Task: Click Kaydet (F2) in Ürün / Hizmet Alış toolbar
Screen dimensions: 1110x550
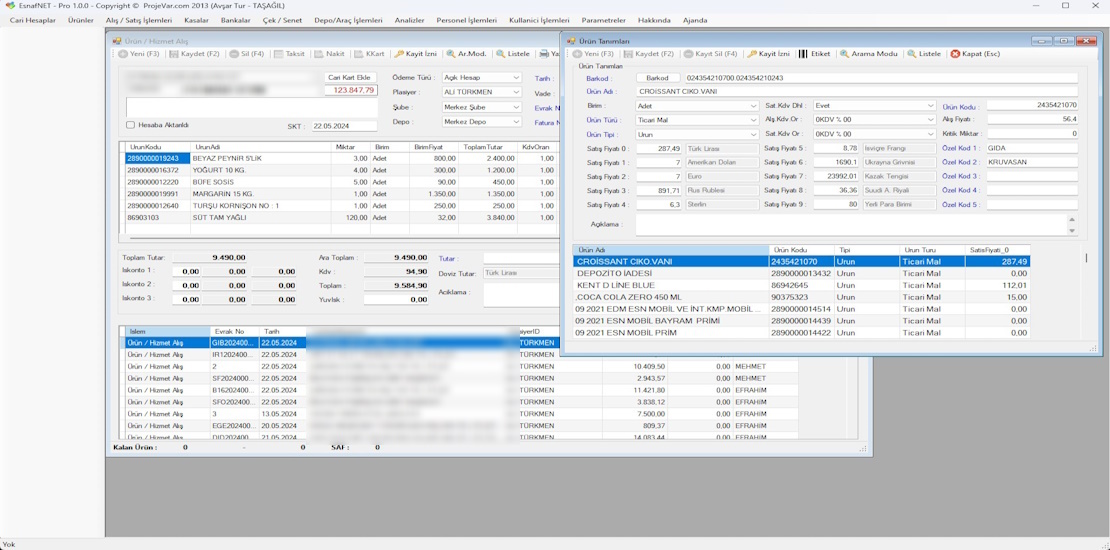Action: pos(195,54)
